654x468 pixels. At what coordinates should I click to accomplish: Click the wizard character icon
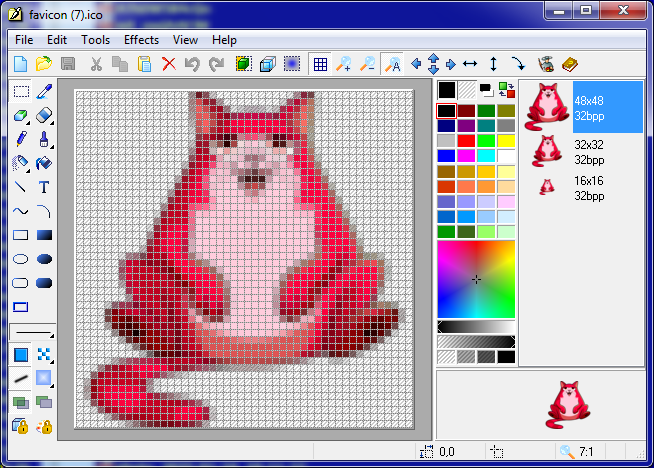pyautogui.click(x=546, y=64)
